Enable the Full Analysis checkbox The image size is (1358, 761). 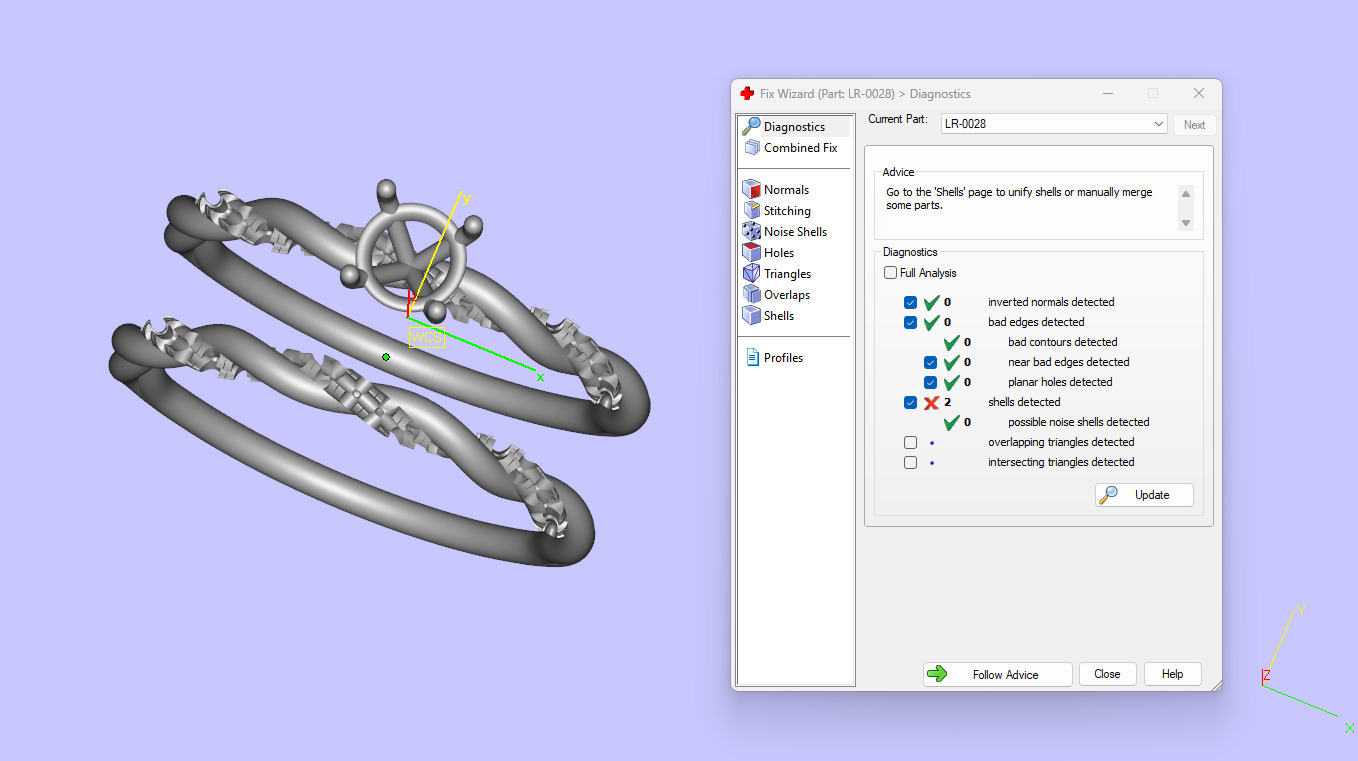(x=890, y=273)
